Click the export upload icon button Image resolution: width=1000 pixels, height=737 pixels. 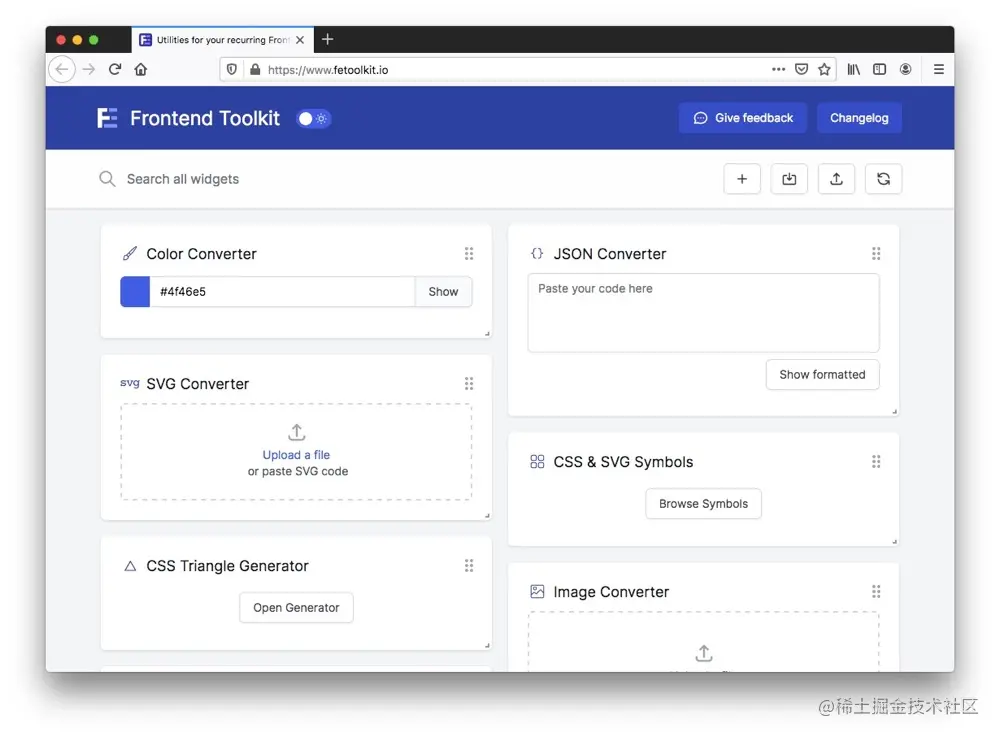(x=836, y=179)
